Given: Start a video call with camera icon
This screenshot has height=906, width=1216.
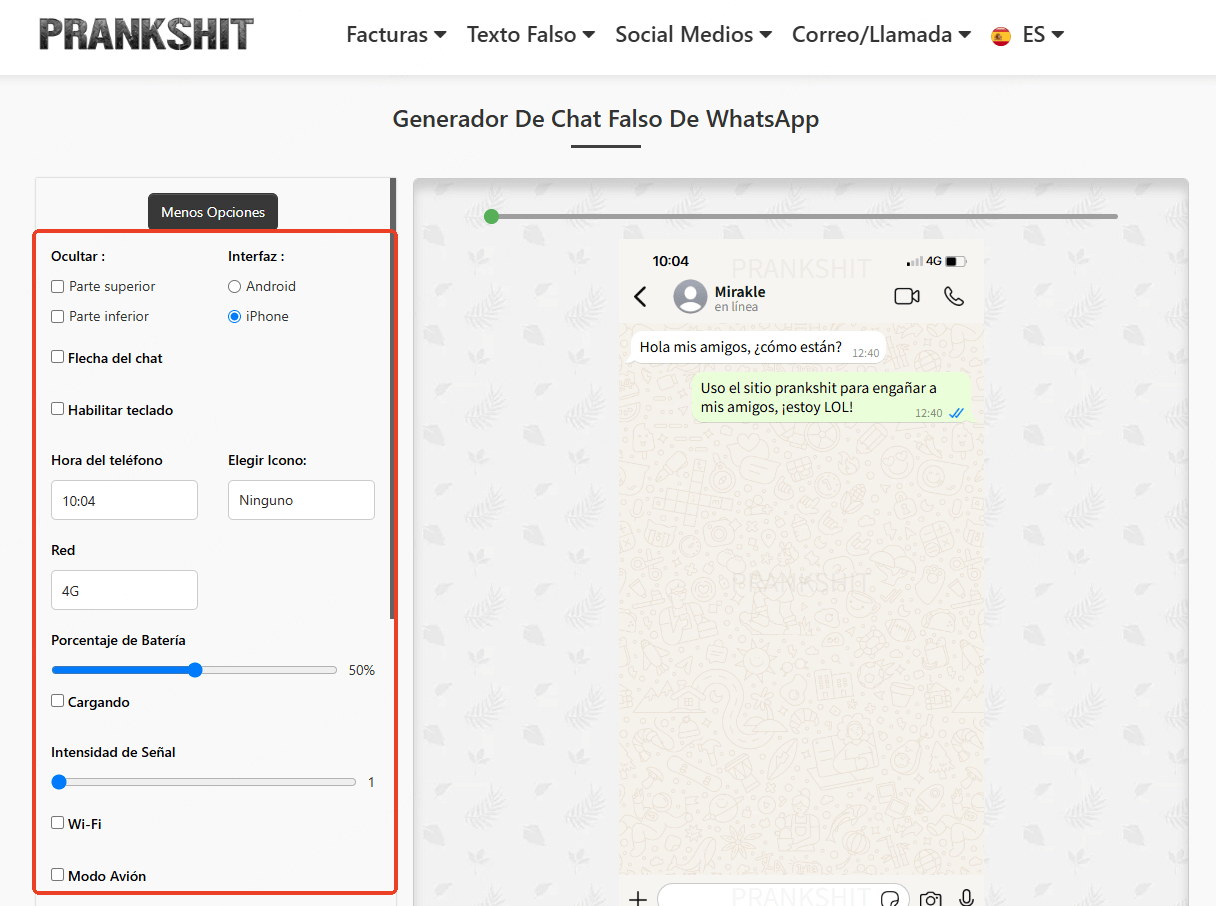Looking at the screenshot, I should click(907, 296).
